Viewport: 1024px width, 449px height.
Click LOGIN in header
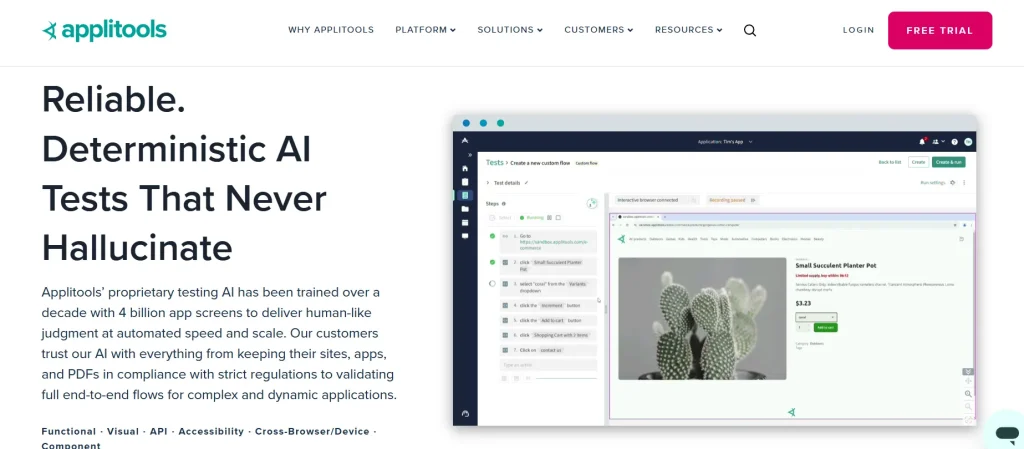(x=858, y=30)
